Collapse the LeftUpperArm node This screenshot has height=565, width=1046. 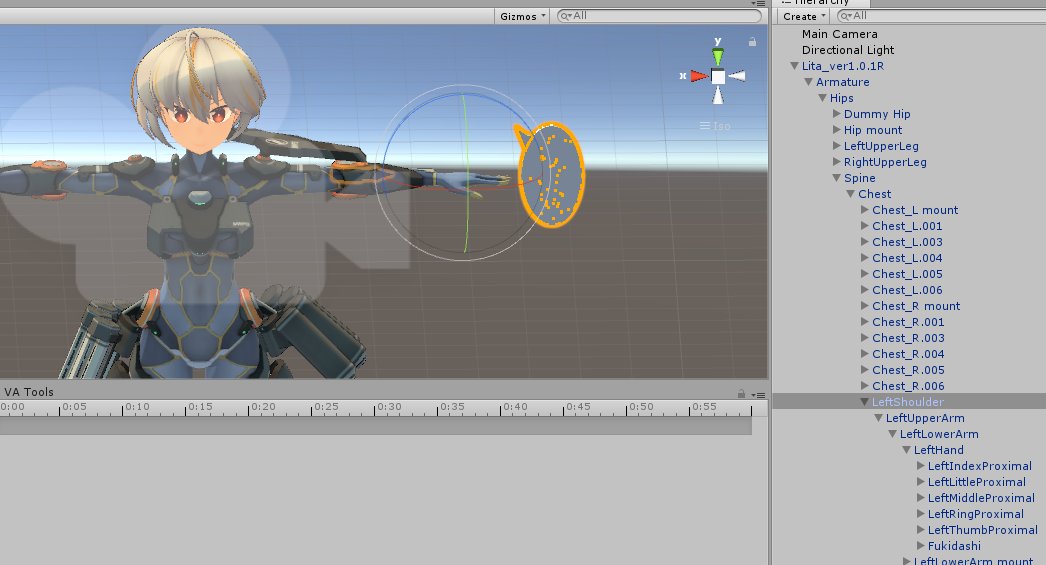879,418
